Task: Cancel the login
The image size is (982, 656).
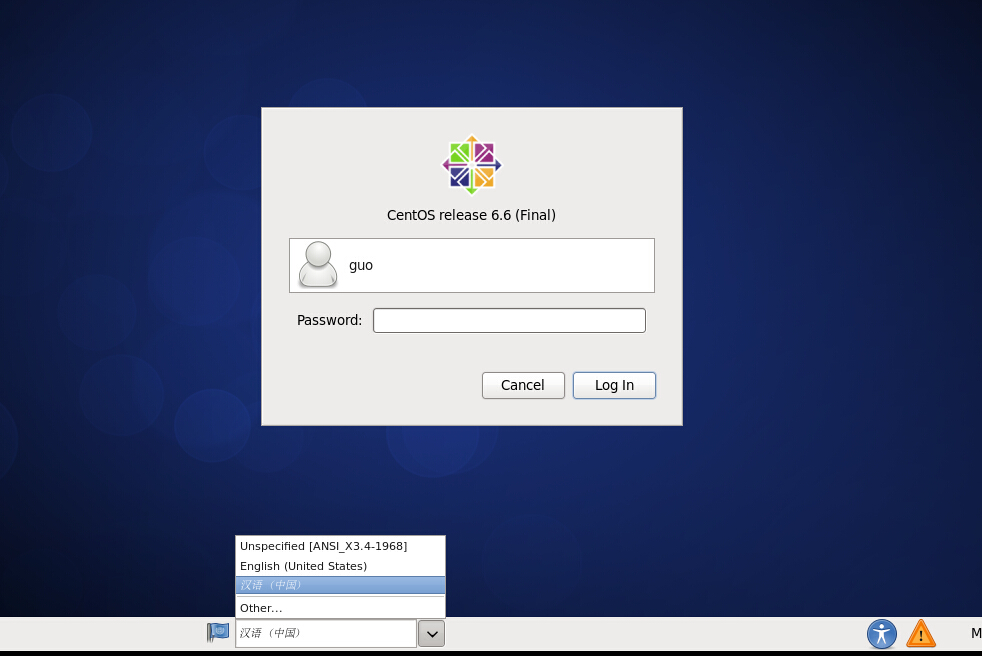Action: tap(523, 385)
